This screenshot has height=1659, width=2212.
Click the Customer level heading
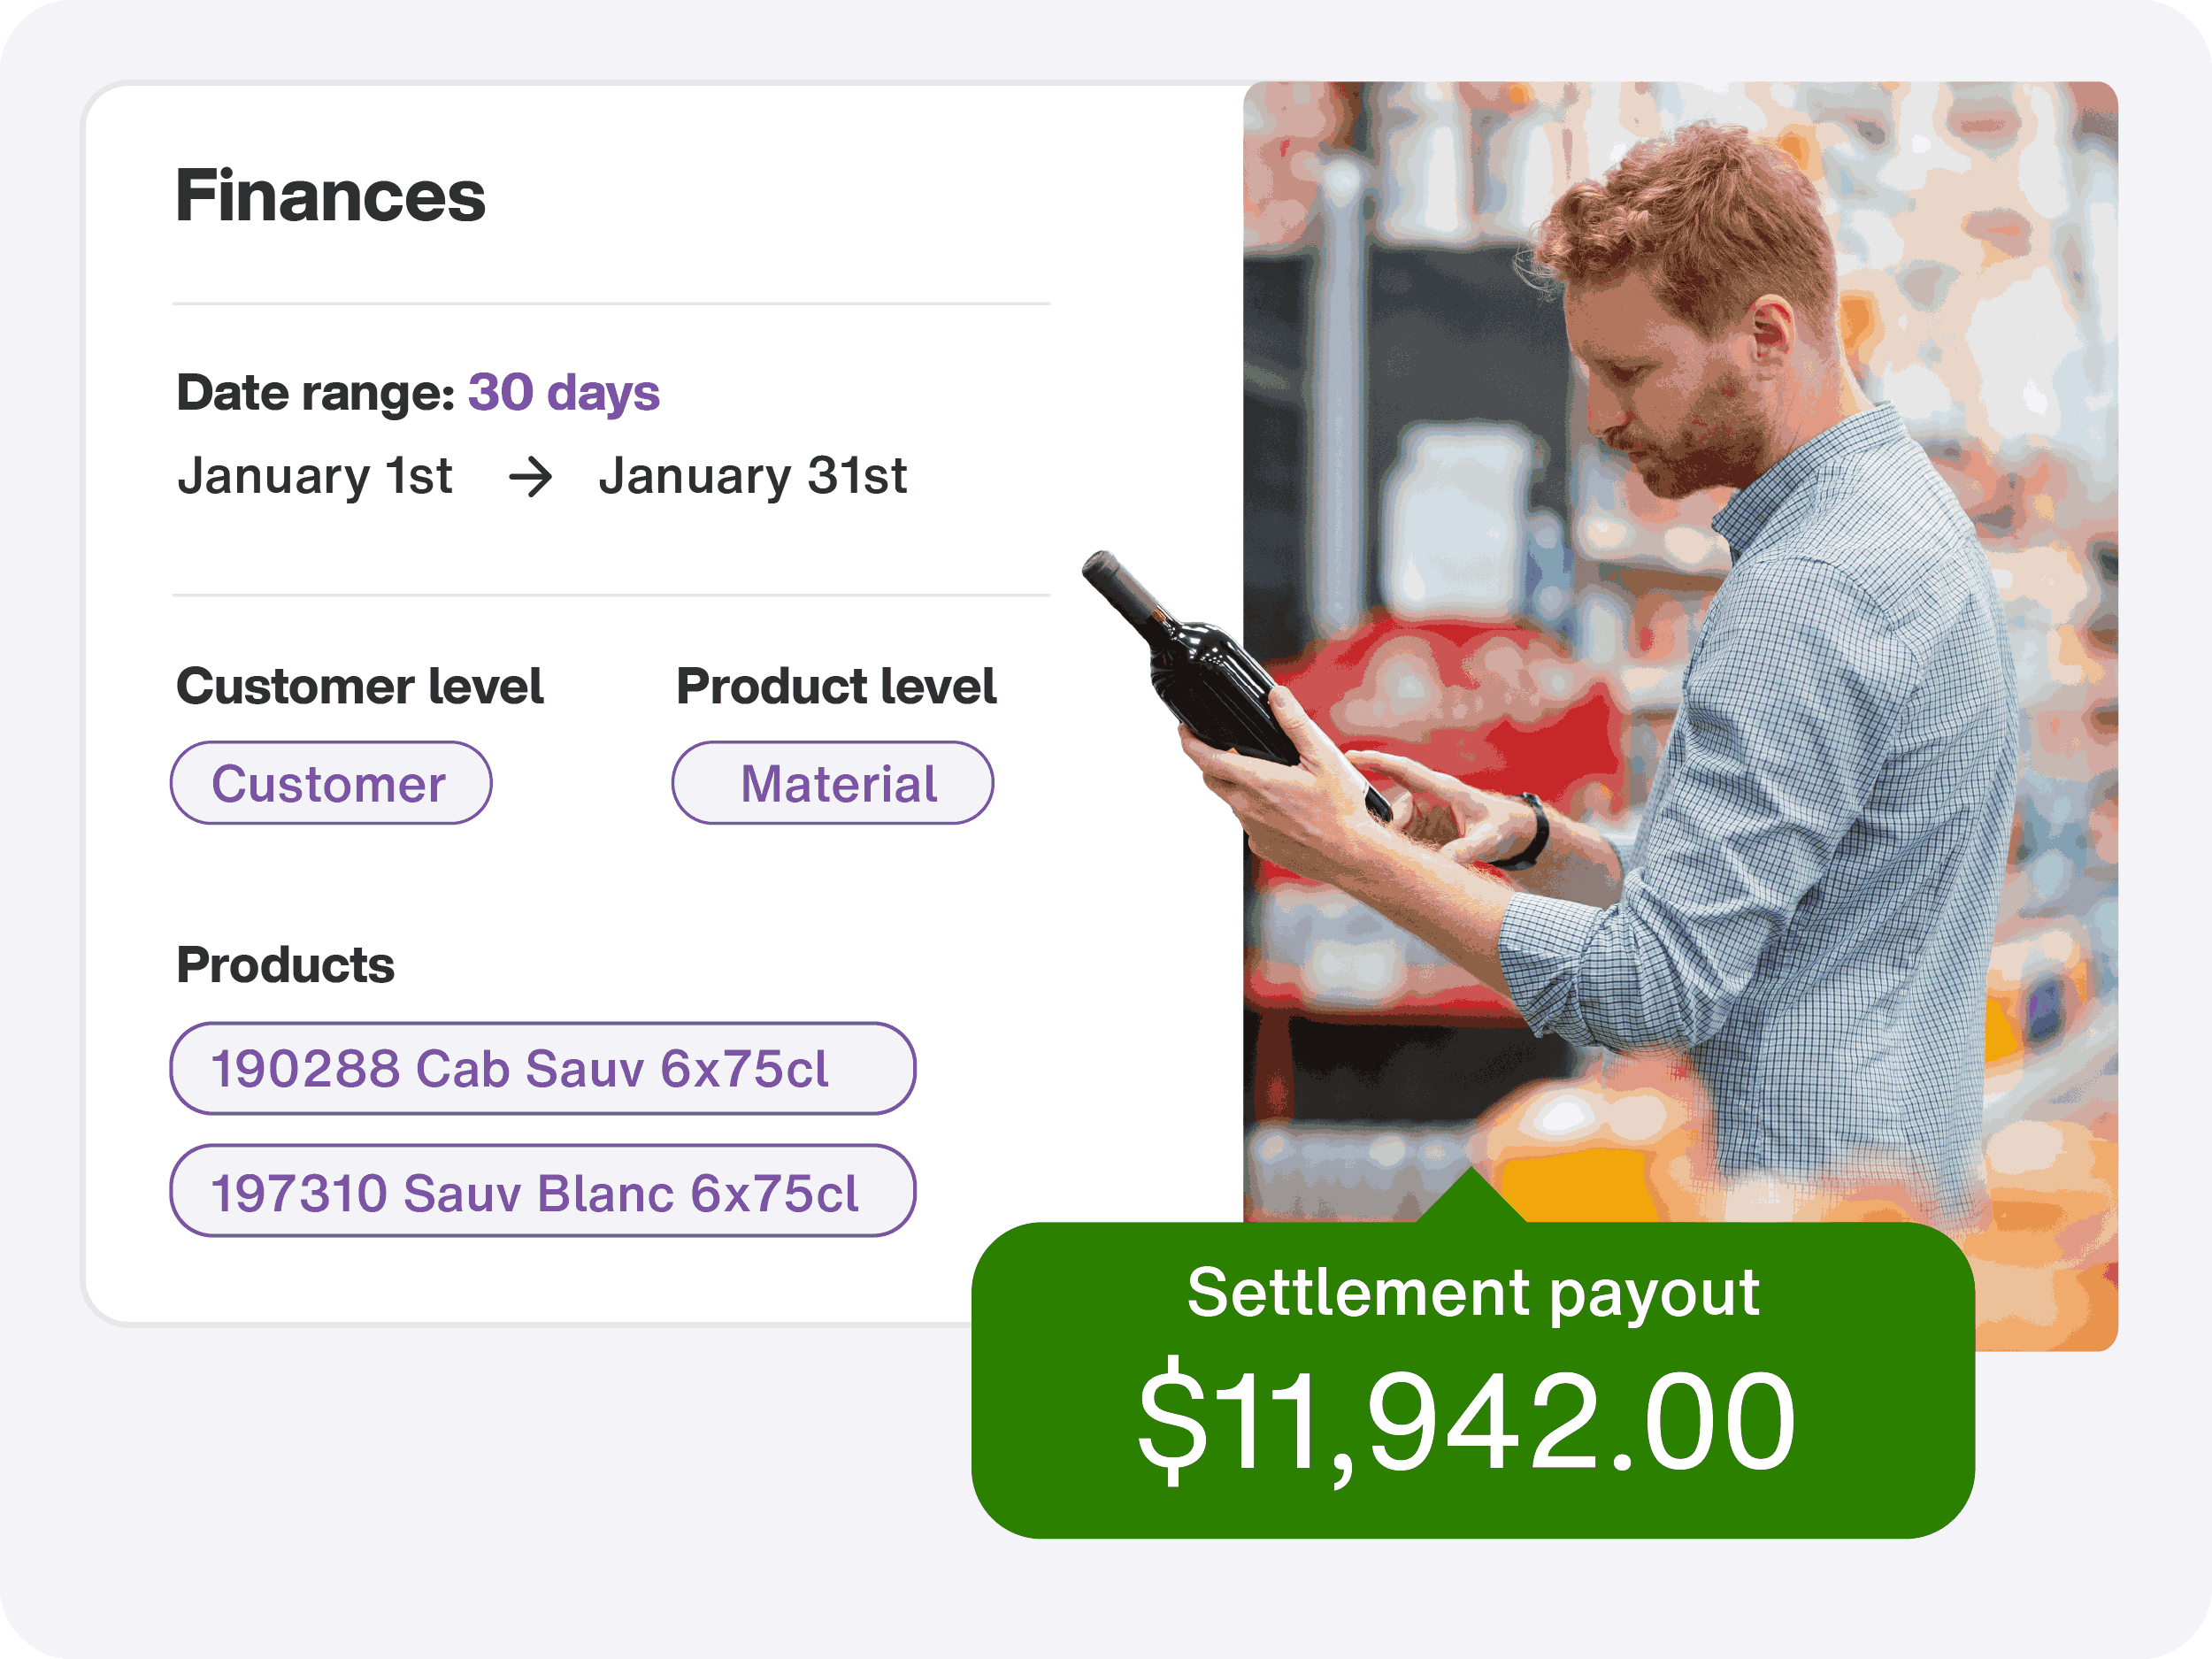click(360, 686)
